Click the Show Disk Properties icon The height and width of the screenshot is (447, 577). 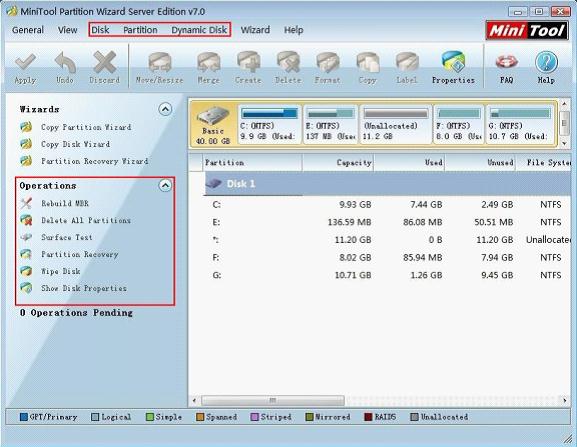point(26,288)
